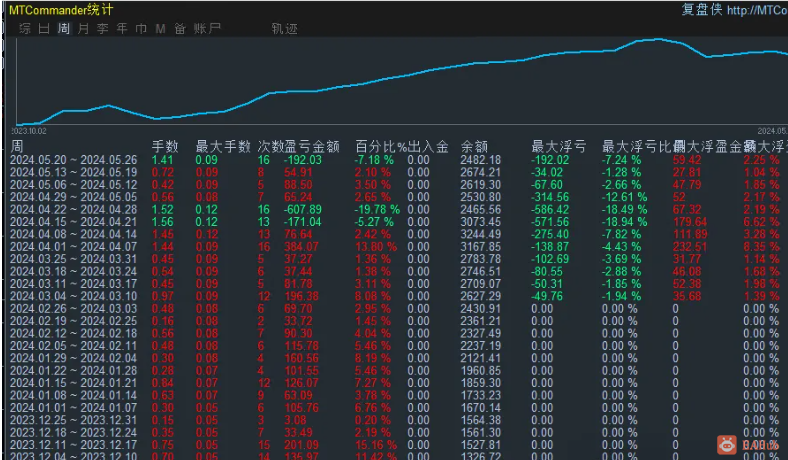
Task: Select row 2024.04.29 ~ 2024.05.05
Action: click(x=395, y=197)
